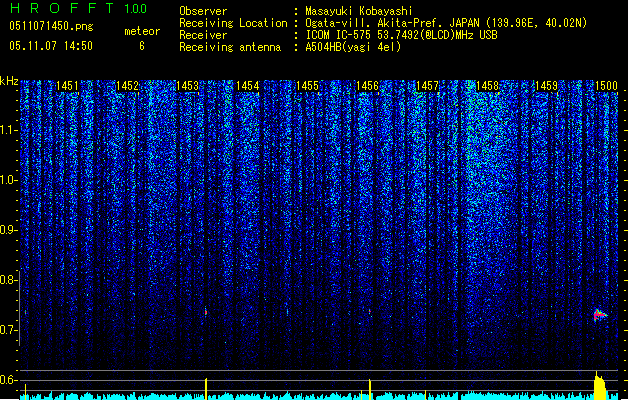629x400 pixels.
Task: Click the 'meteor' label
Action: coord(142,31)
